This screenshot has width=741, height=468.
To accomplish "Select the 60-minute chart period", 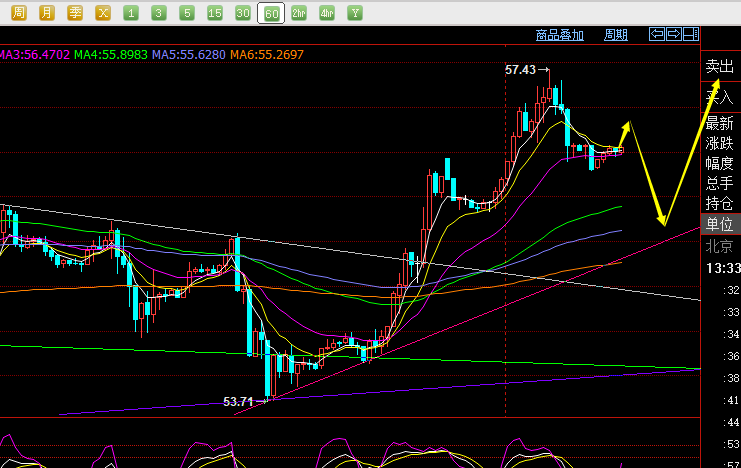I will point(270,13).
